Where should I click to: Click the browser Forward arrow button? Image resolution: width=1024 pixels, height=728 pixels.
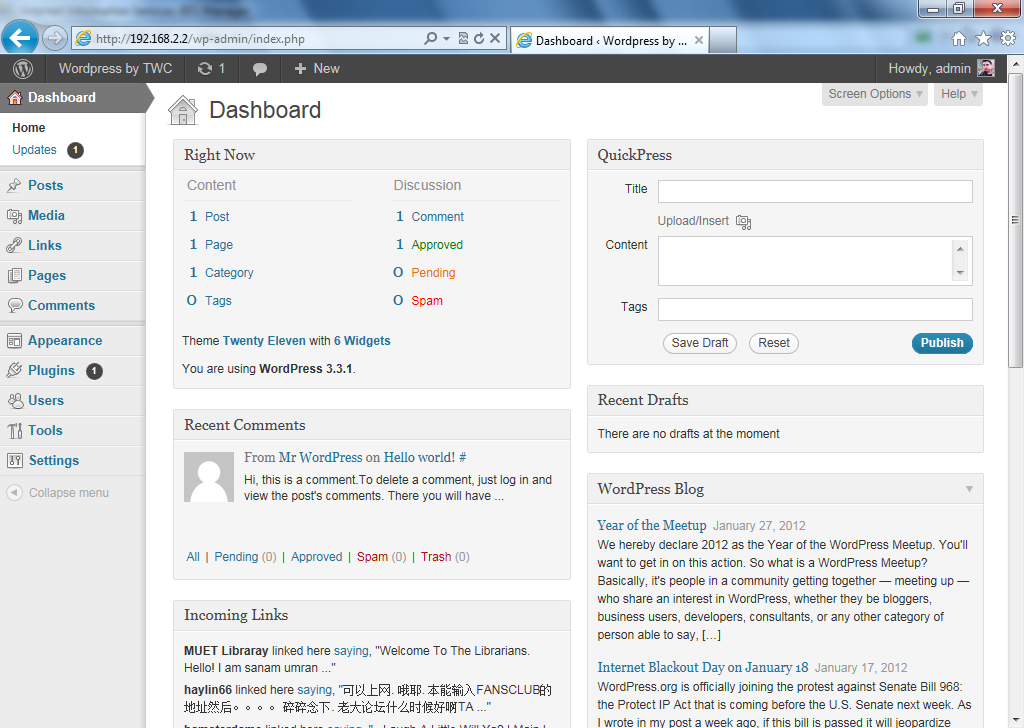click(55, 39)
